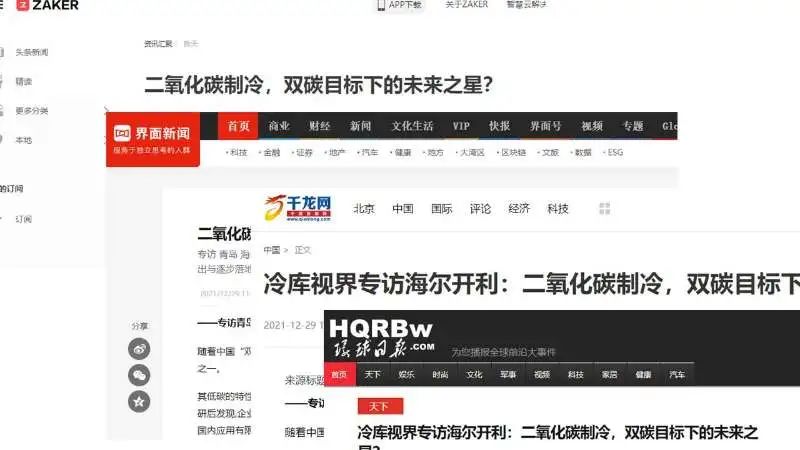Open the 财经 tab in 界面新闻
Image resolution: width=800 pixels, height=450 pixels.
tap(319, 126)
